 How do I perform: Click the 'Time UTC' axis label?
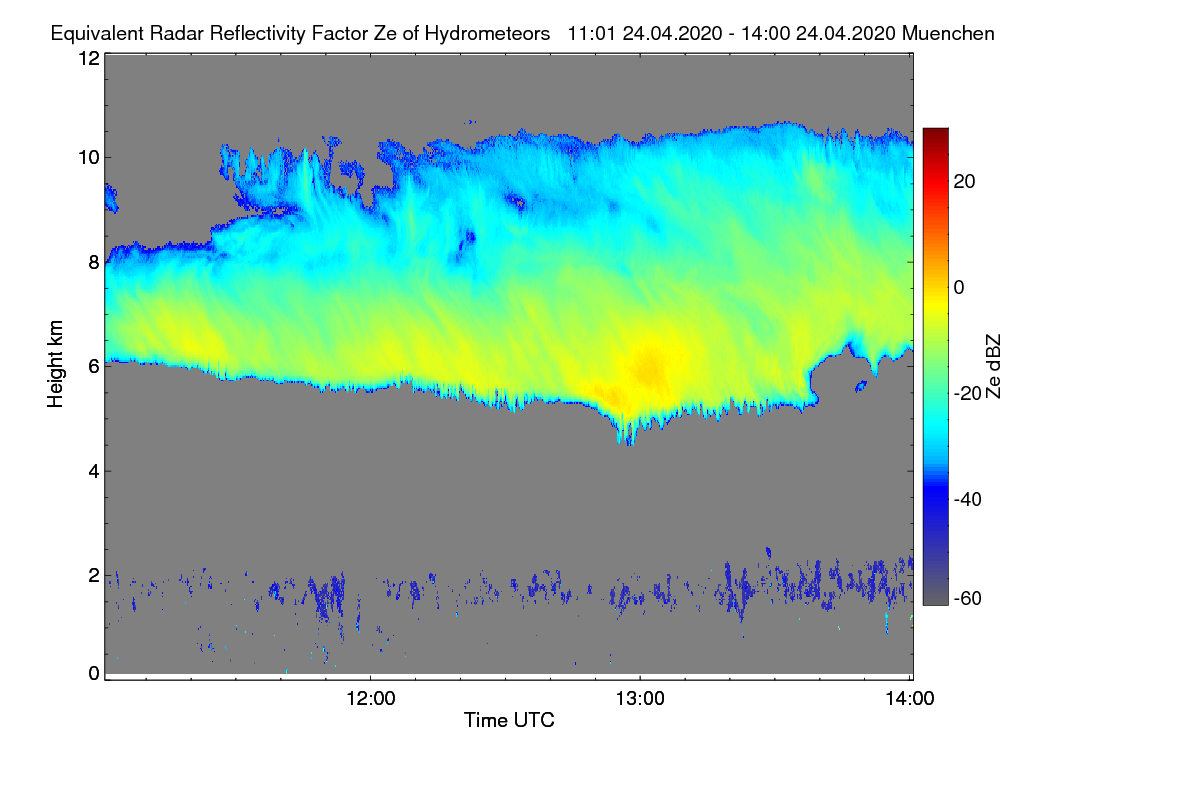click(x=509, y=719)
